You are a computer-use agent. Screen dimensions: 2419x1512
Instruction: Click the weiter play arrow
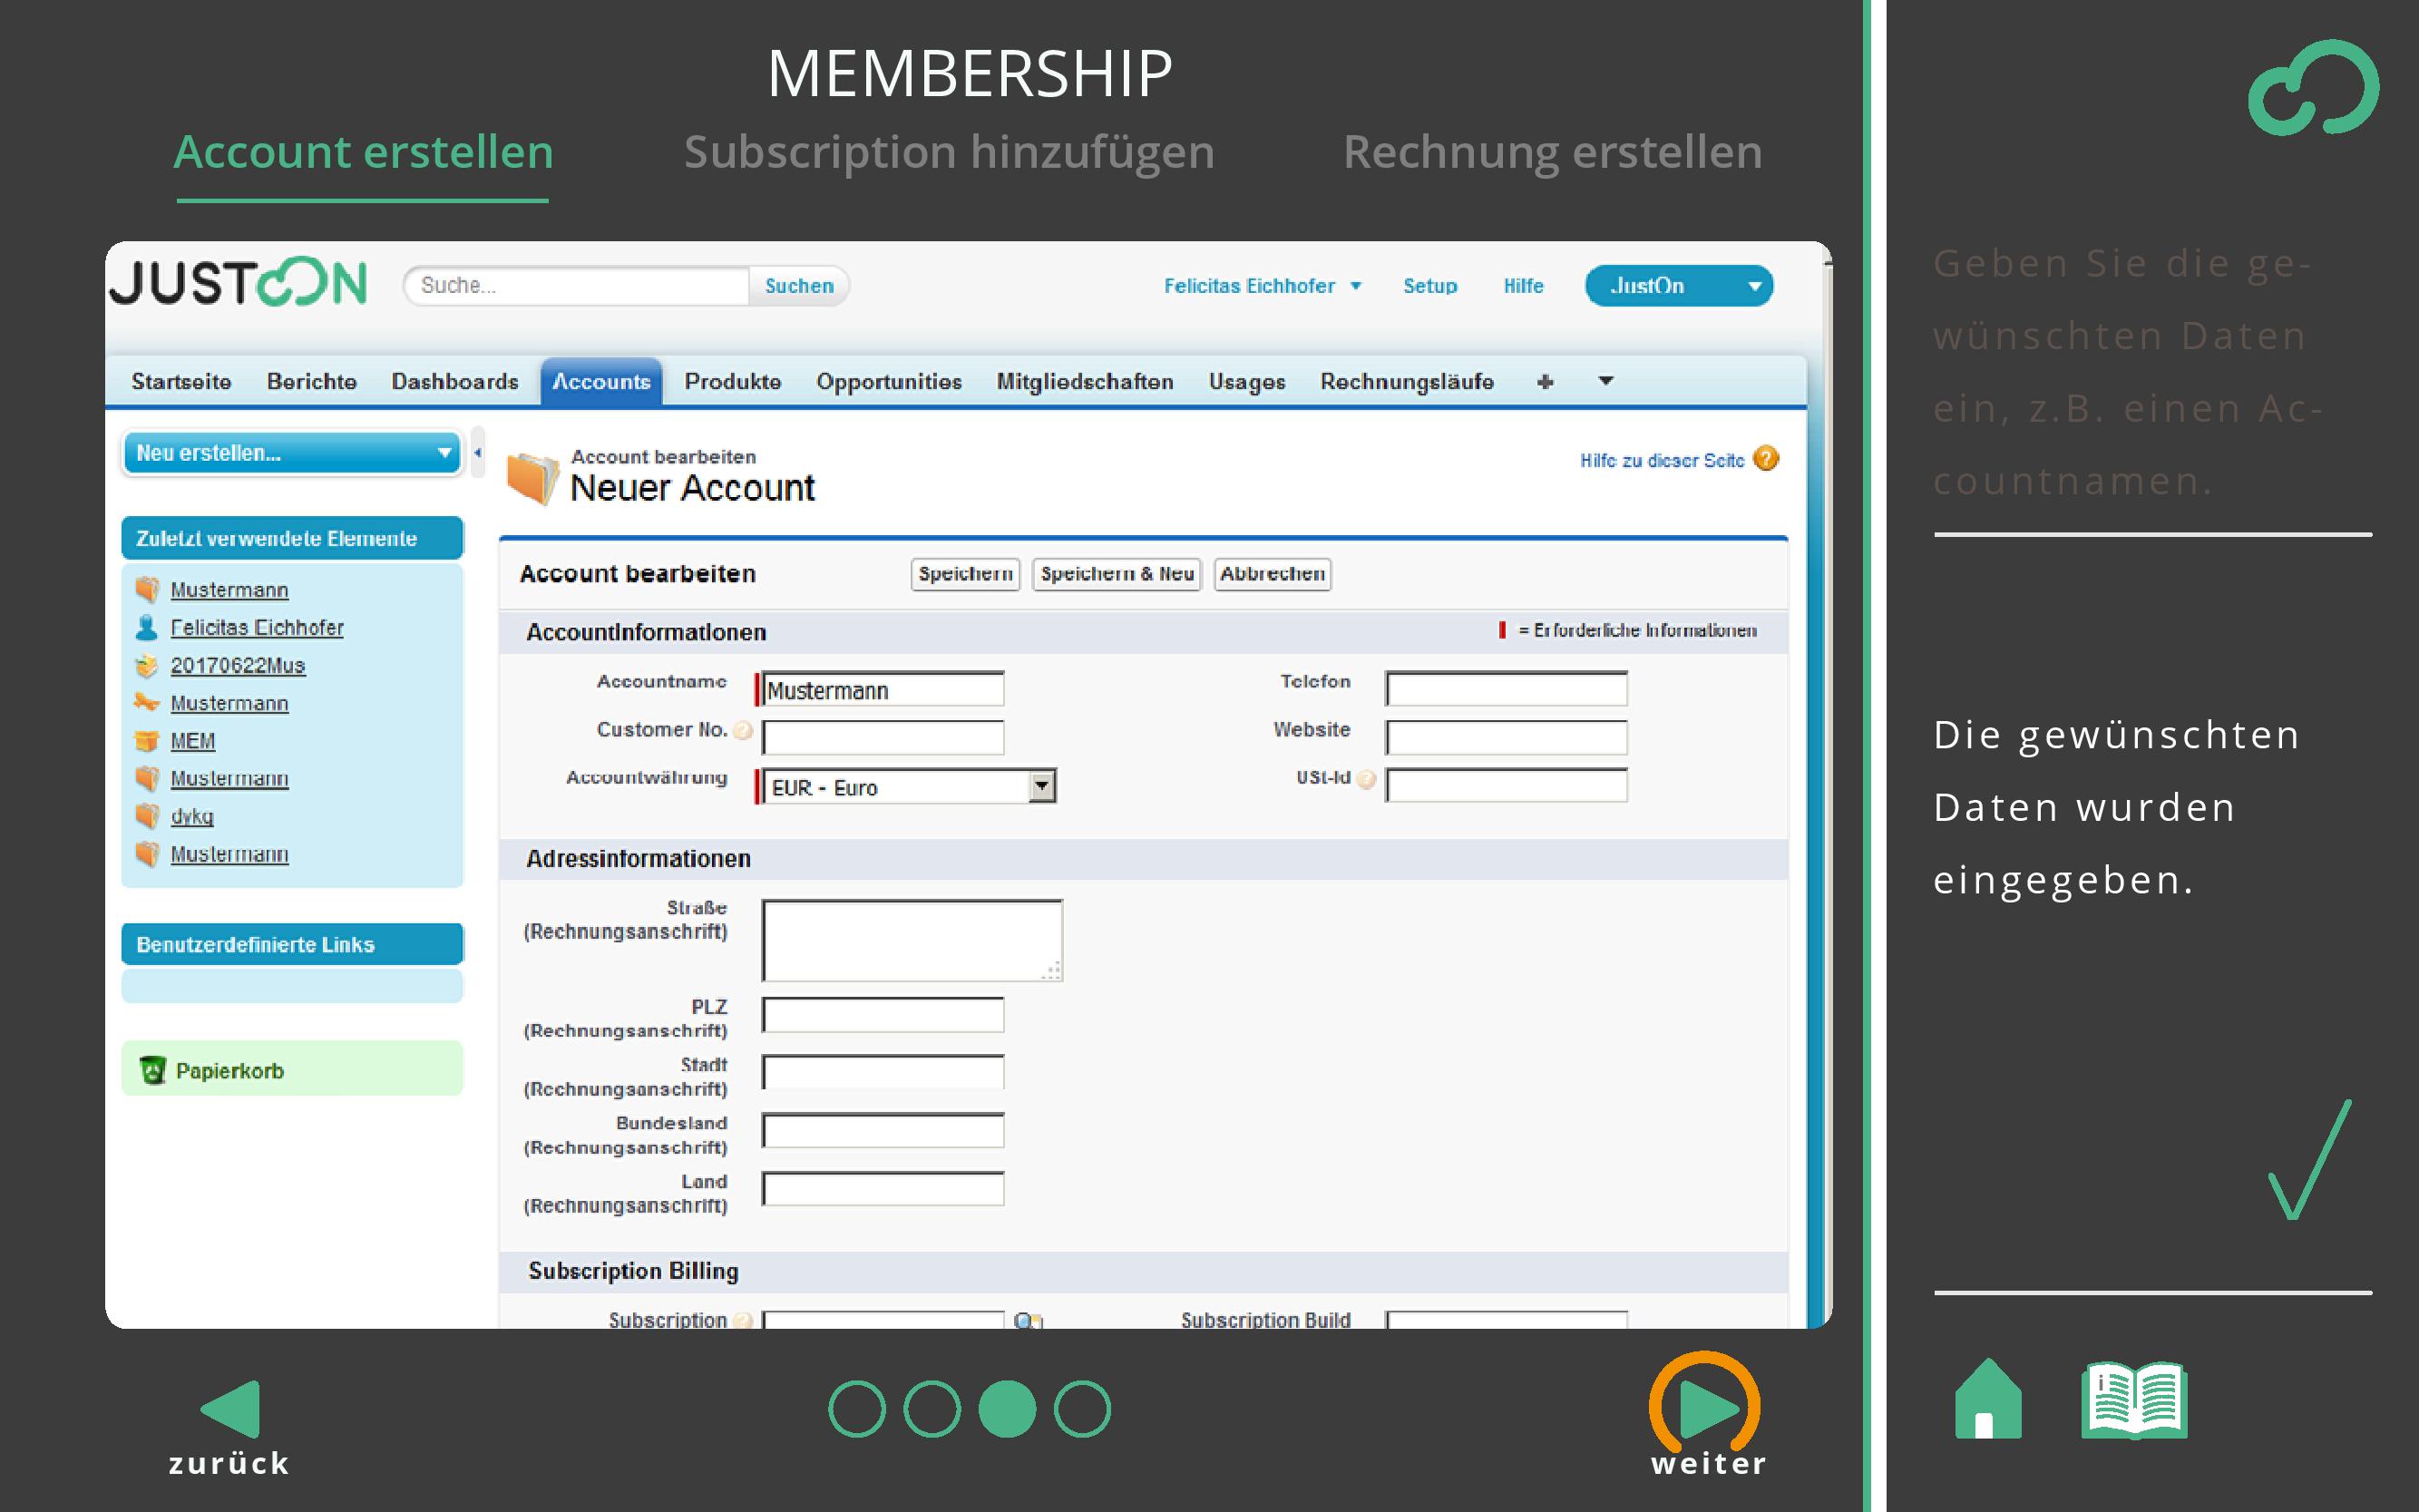[x=1707, y=1407]
